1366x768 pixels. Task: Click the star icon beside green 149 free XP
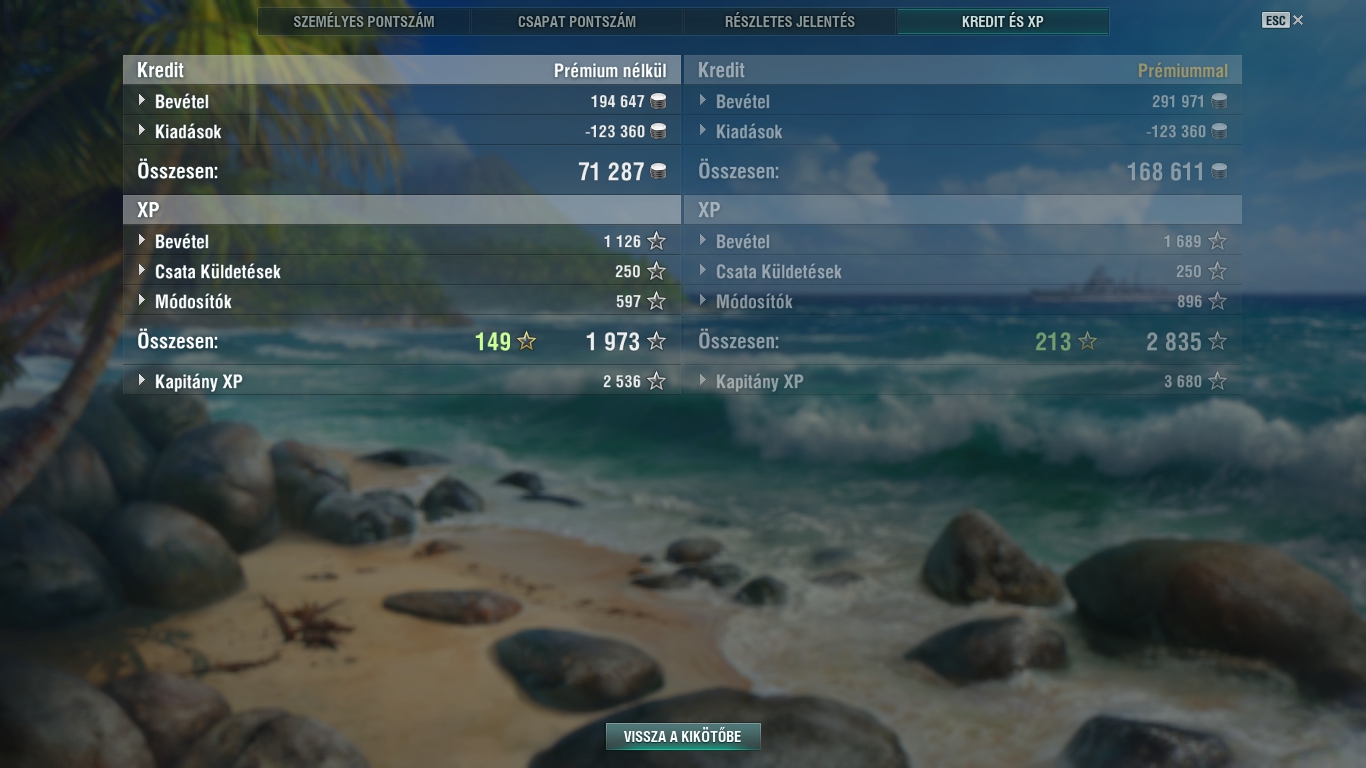526,341
